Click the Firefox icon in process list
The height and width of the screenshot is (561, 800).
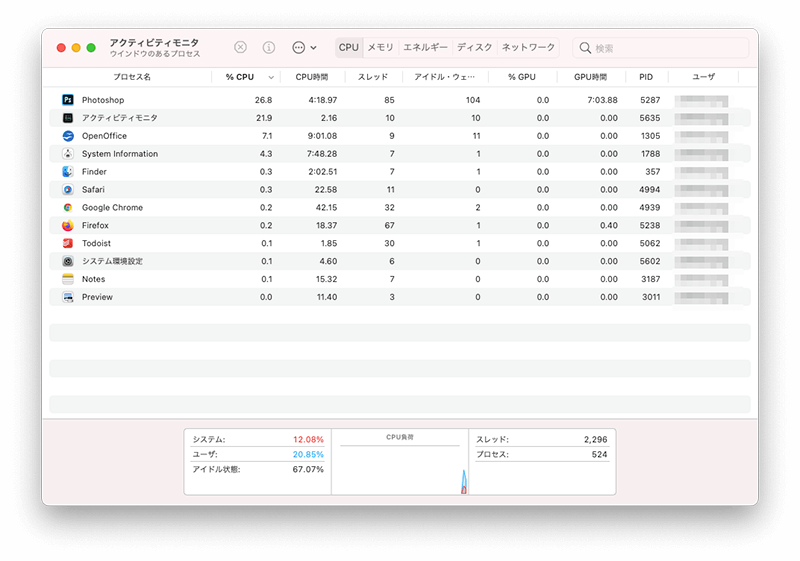(x=68, y=225)
